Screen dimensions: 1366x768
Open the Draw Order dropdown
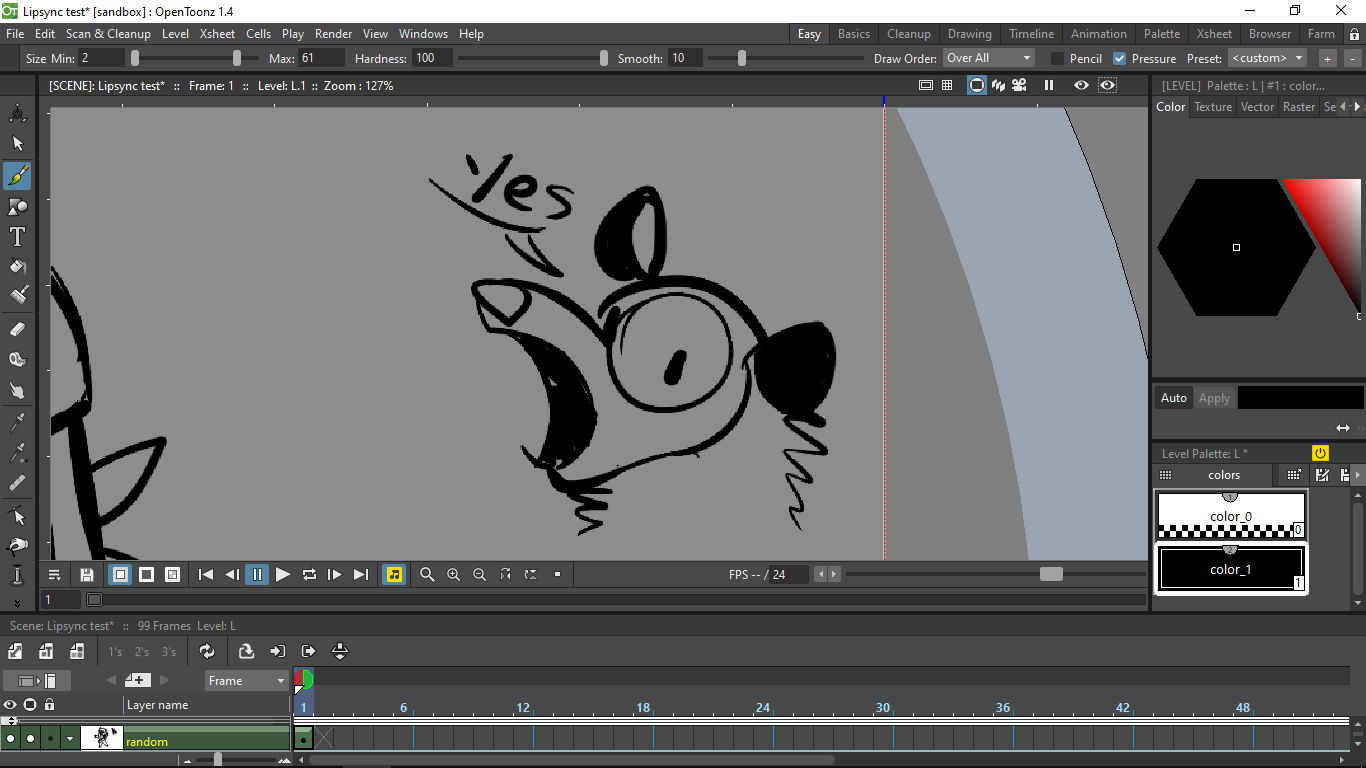coord(988,58)
